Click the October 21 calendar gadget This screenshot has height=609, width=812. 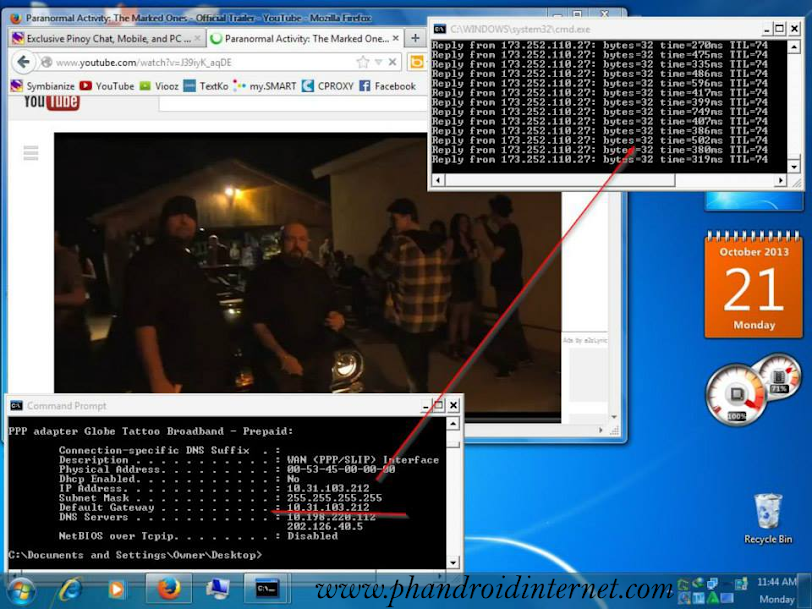coord(753,285)
